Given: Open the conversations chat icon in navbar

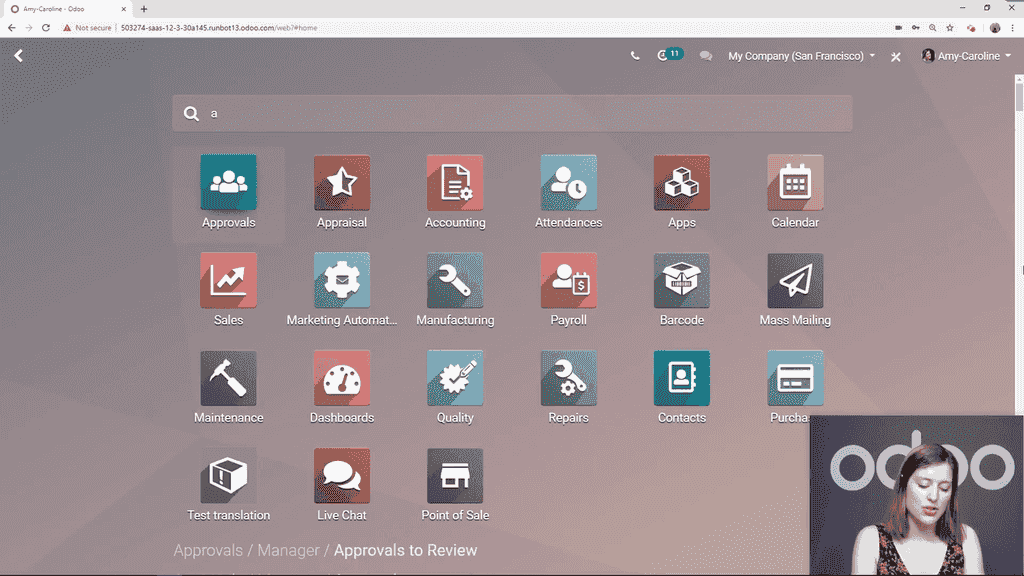Looking at the screenshot, I should (706, 56).
